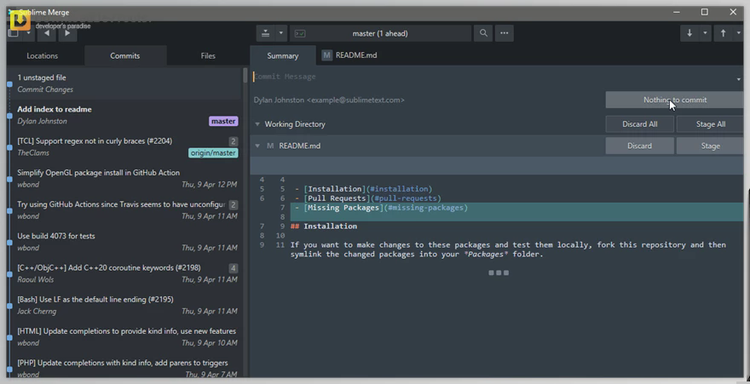This screenshot has height=384, width=750.
Task: Open the stash options dropdown arrow
Action: [x=281, y=33]
